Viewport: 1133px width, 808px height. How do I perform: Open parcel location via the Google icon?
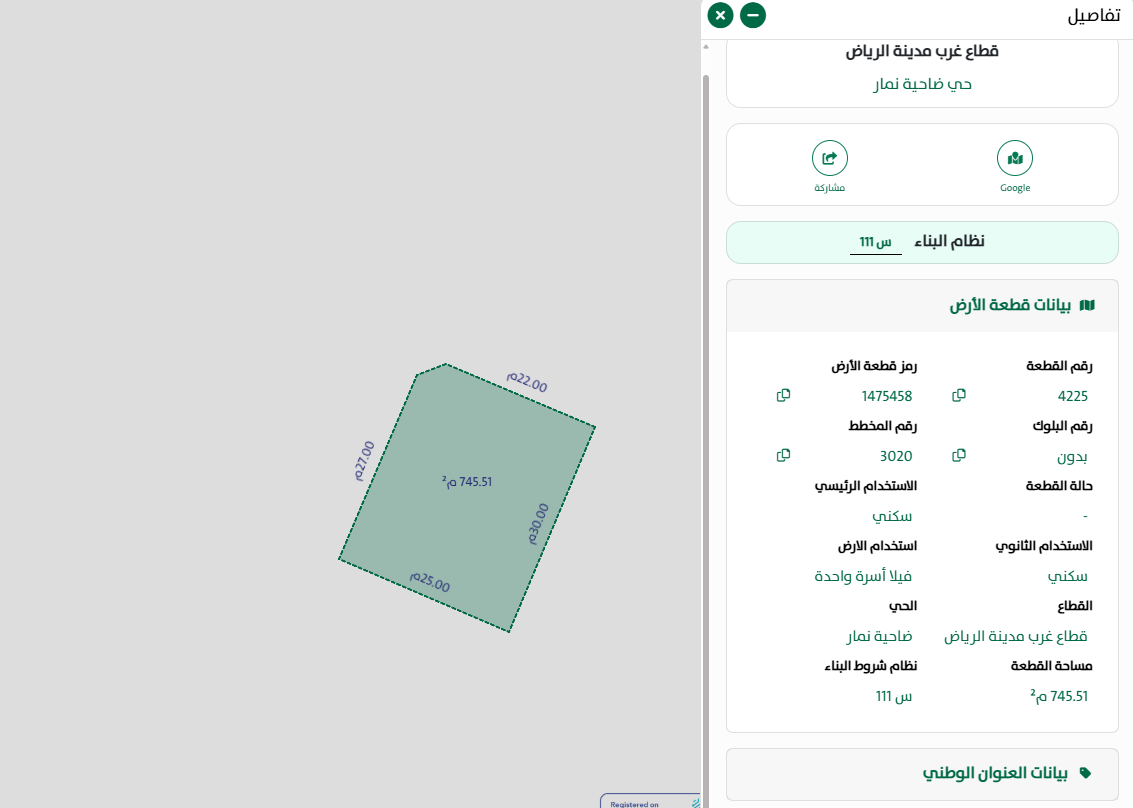pos(1014,157)
